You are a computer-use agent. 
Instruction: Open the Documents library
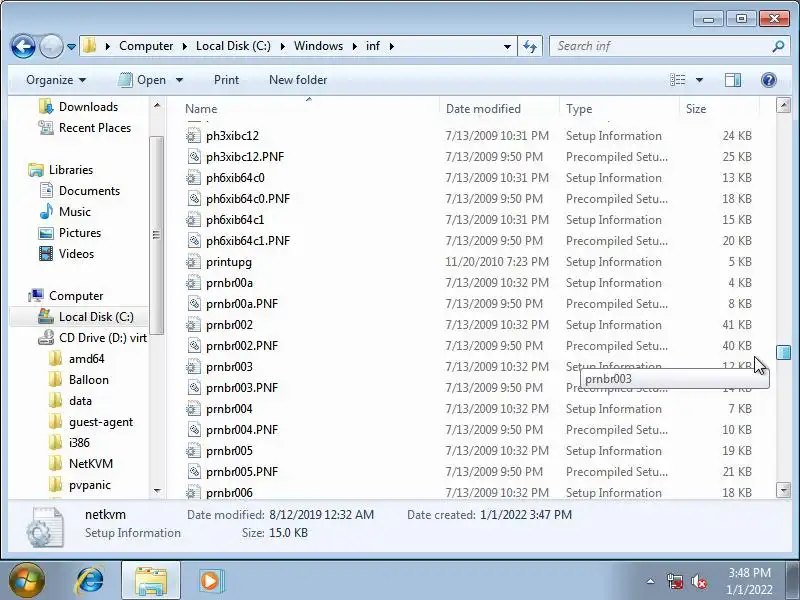pos(89,191)
